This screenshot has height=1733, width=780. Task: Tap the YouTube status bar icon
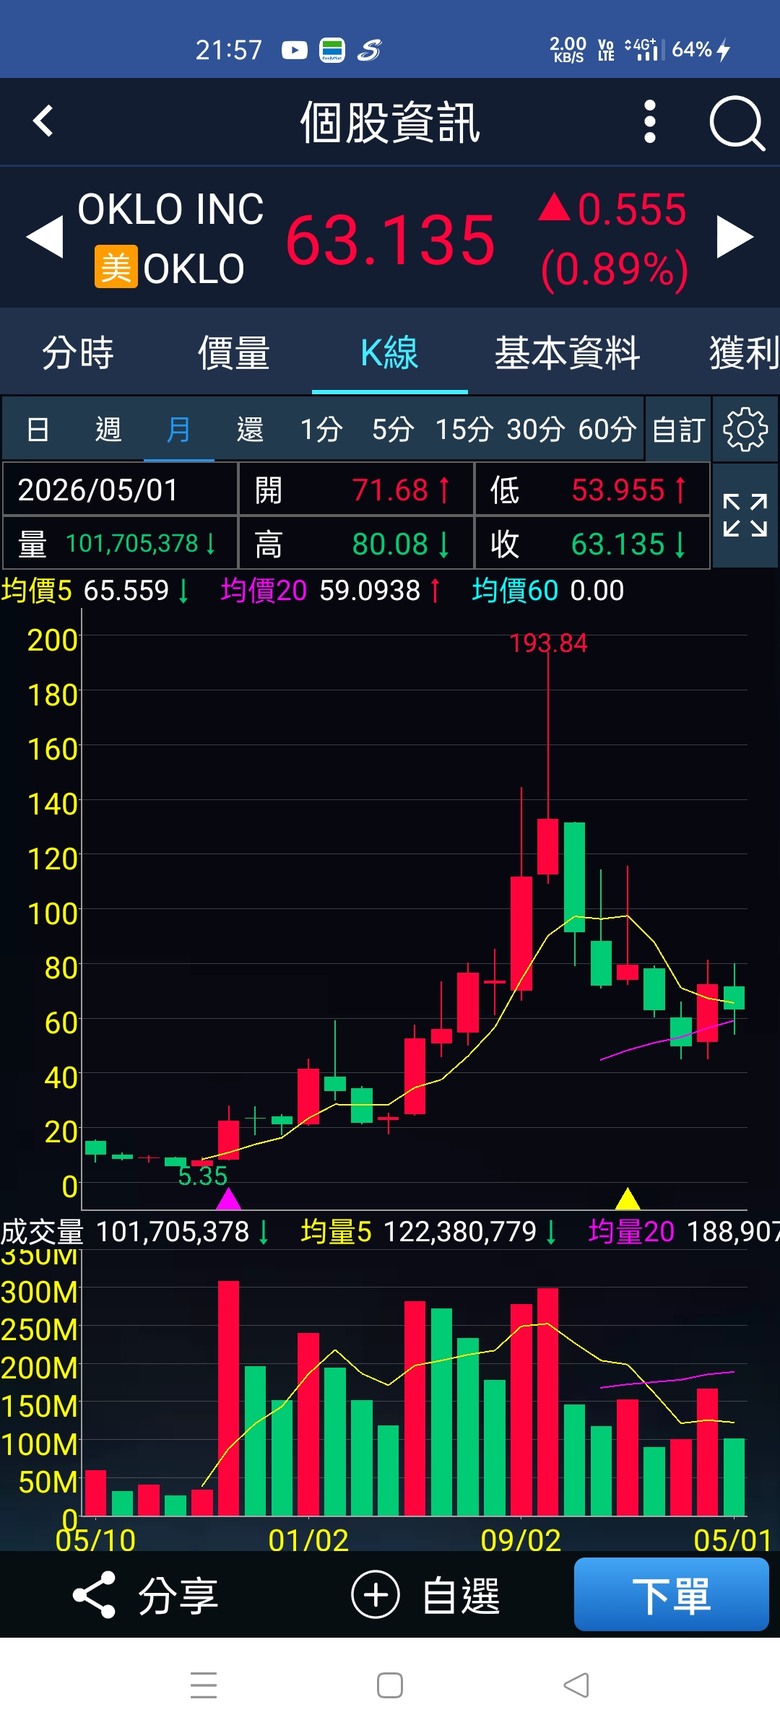294,50
